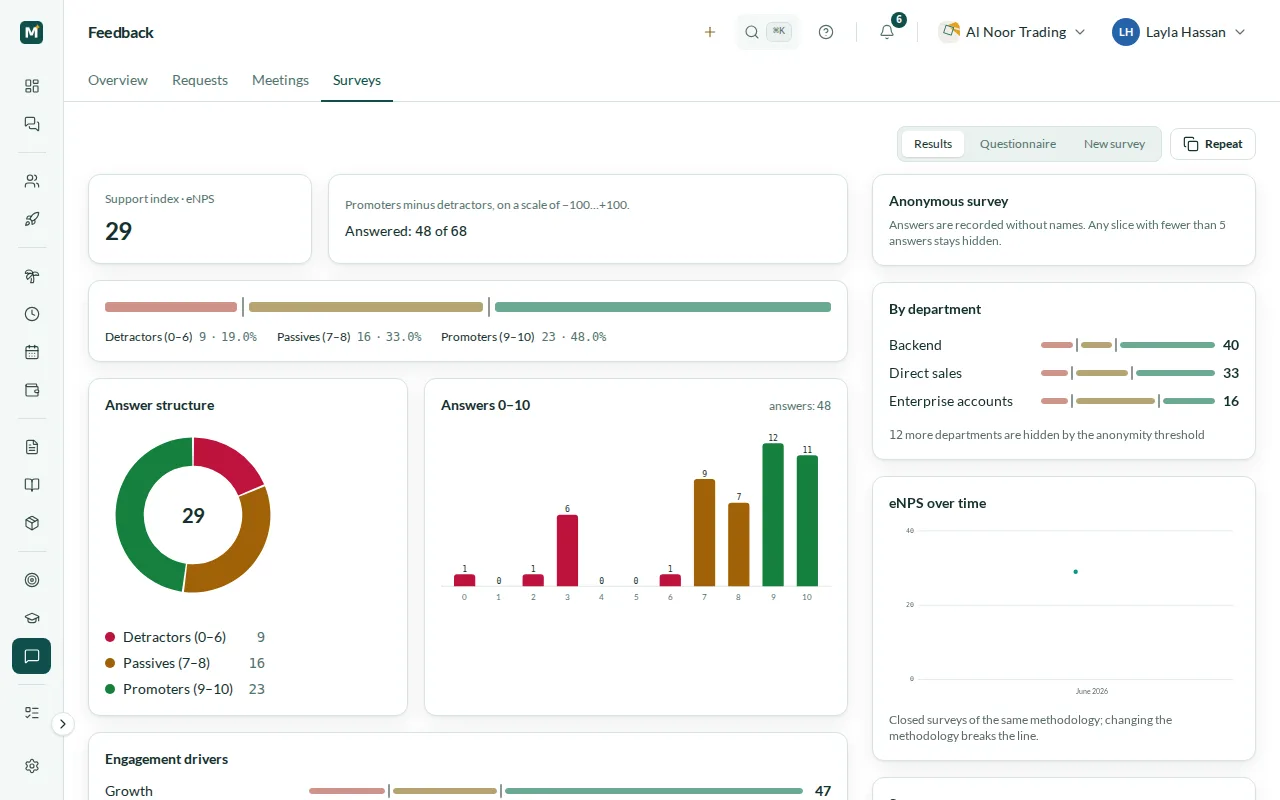Switch to the Meetings tab
The image size is (1280, 800).
pyautogui.click(x=280, y=80)
